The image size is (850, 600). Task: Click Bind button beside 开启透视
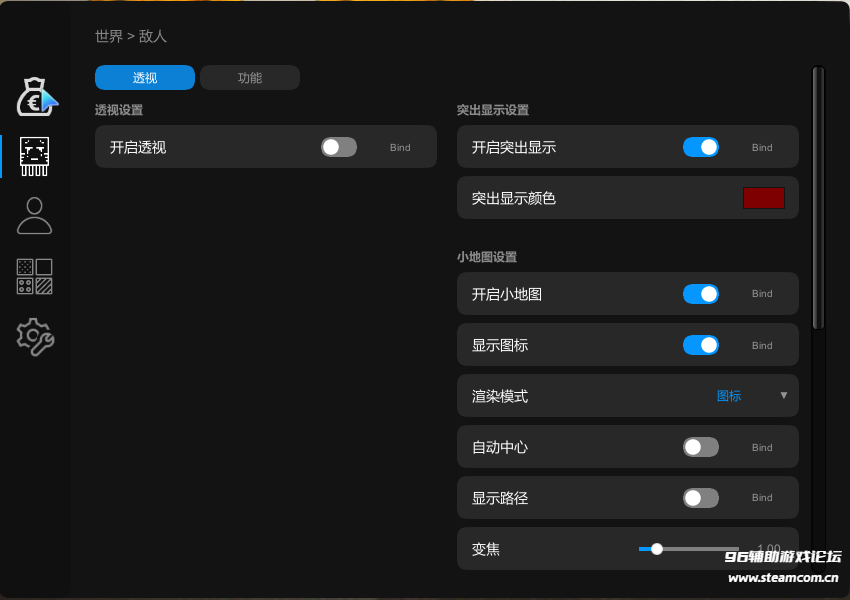pos(400,147)
